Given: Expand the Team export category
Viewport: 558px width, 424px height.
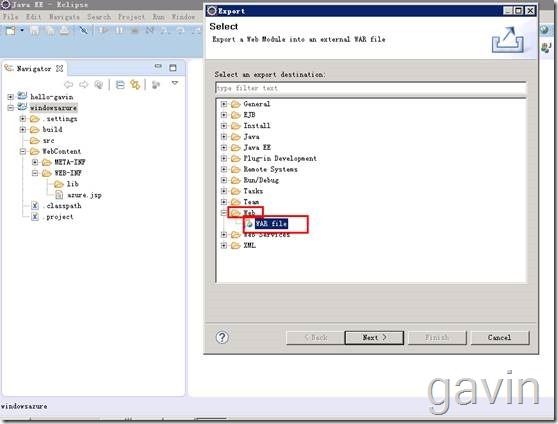Looking at the screenshot, I should (x=224, y=202).
